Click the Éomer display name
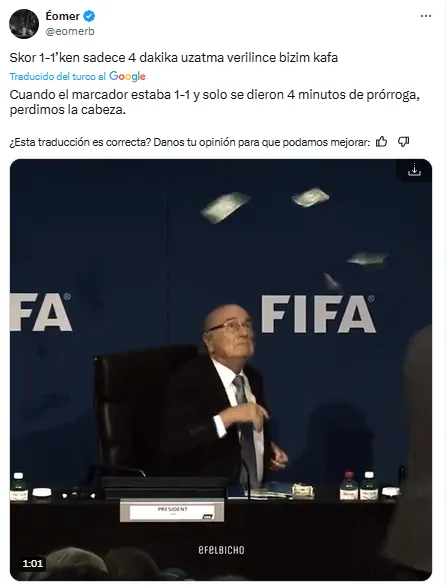Image resolution: width=448 pixels, height=585 pixels. [x=62, y=16]
